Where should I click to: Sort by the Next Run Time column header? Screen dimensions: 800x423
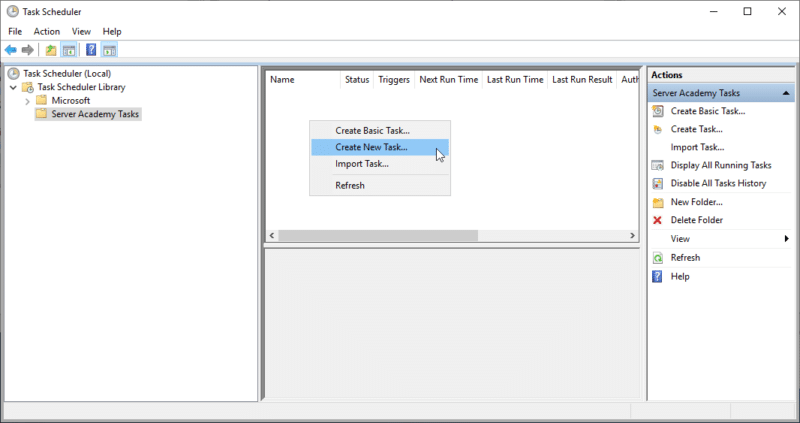pos(448,79)
